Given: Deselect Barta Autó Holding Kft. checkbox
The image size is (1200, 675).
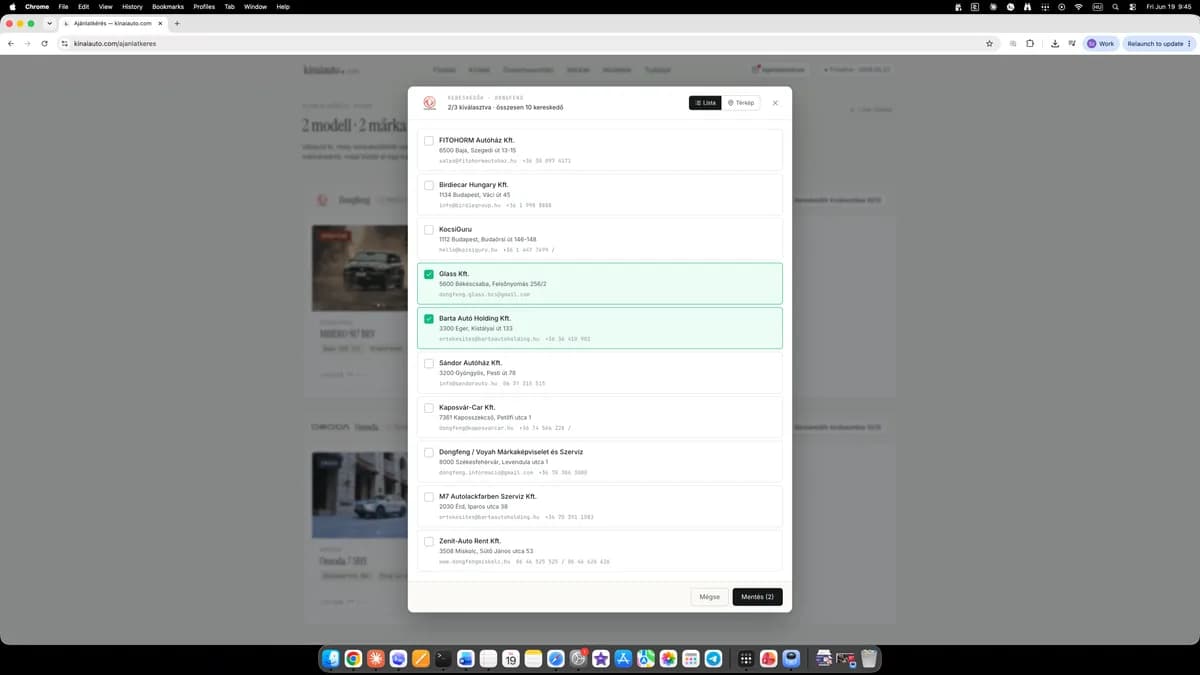Looking at the screenshot, I should (x=429, y=319).
